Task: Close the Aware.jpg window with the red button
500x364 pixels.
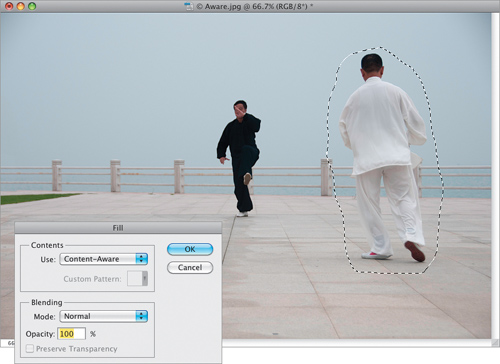Action: pyautogui.click(x=9, y=6)
